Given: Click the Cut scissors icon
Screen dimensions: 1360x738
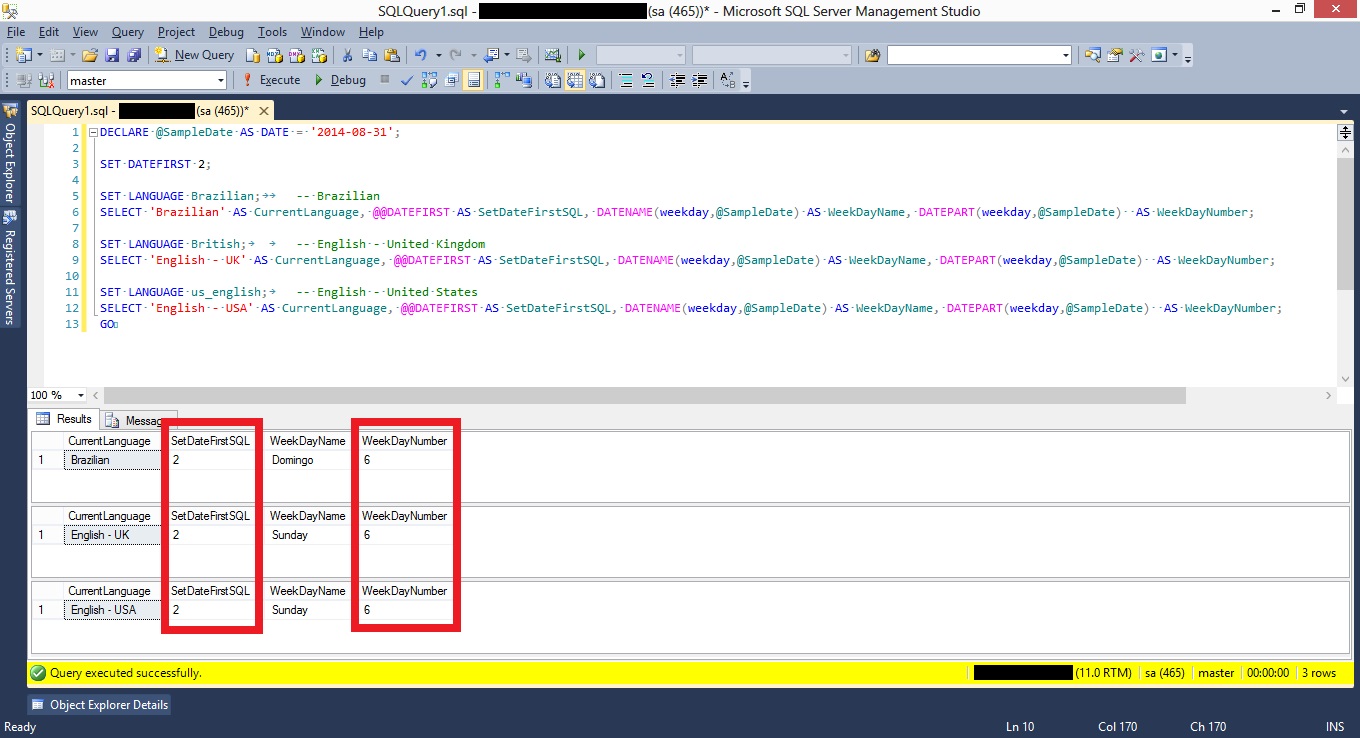Looking at the screenshot, I should coord(347,55).
